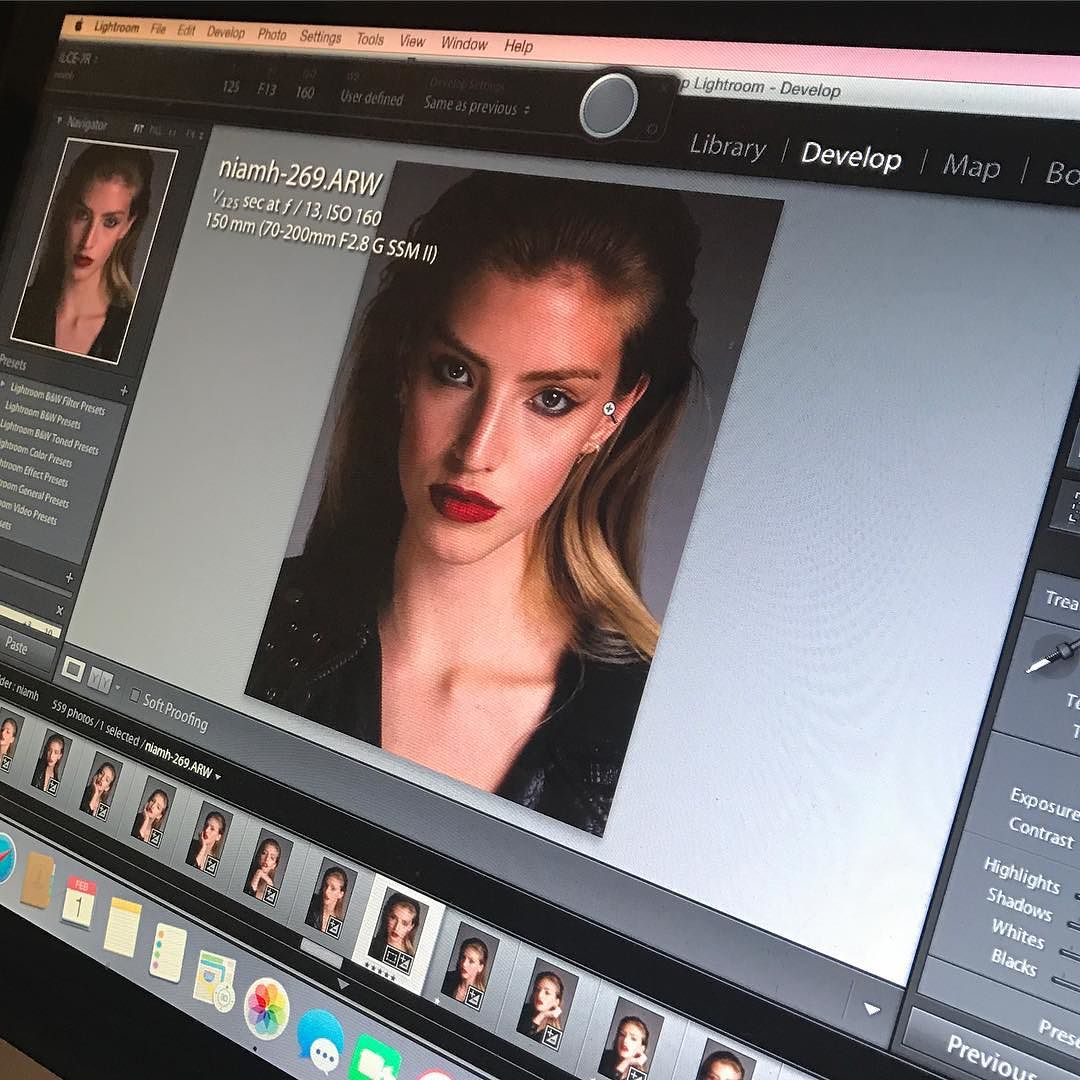Open the 'Same as previous' develop settings dropdown
Viewport: 1080px width, 1080px height.
coord(477,106)
